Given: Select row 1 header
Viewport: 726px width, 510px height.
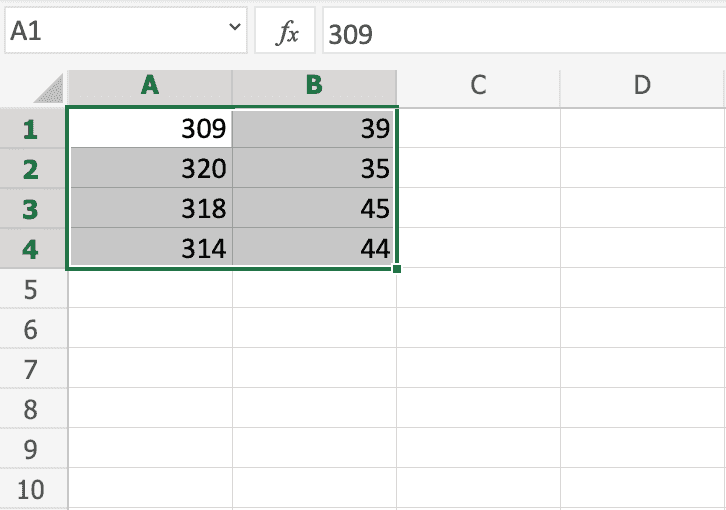Looking at the screenshot, I should (x=30, y=129).
